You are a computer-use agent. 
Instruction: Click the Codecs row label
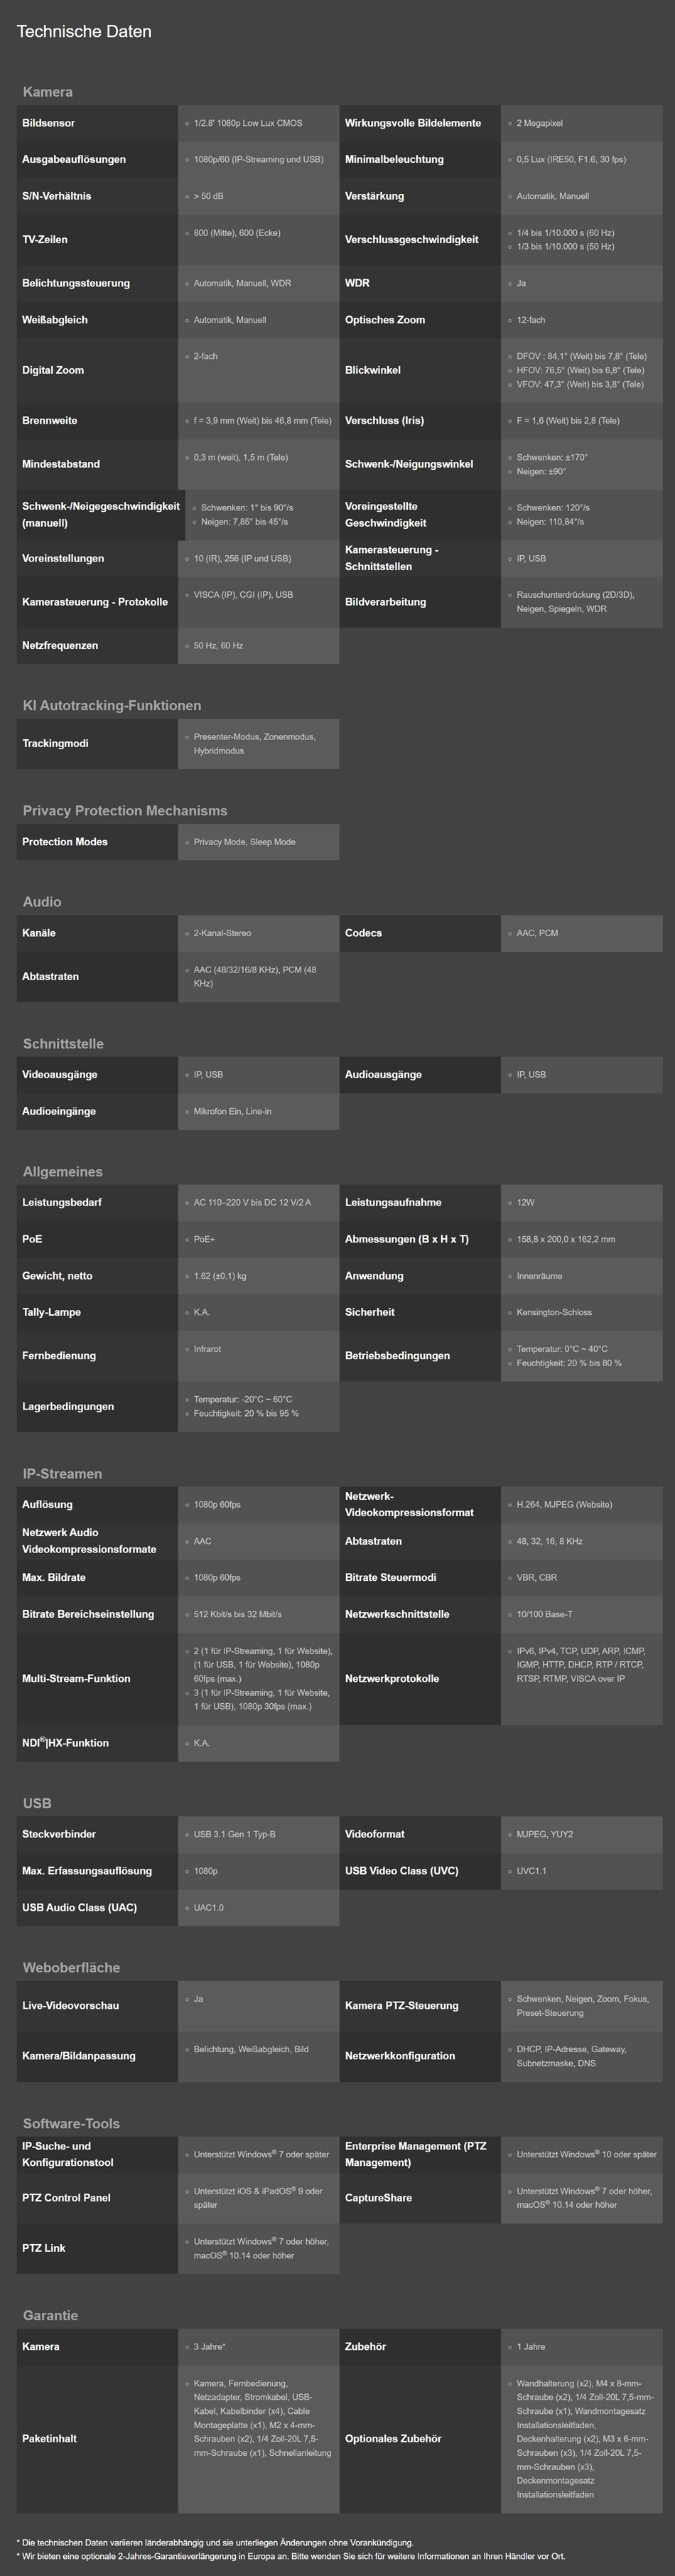(x=363, y=933)
